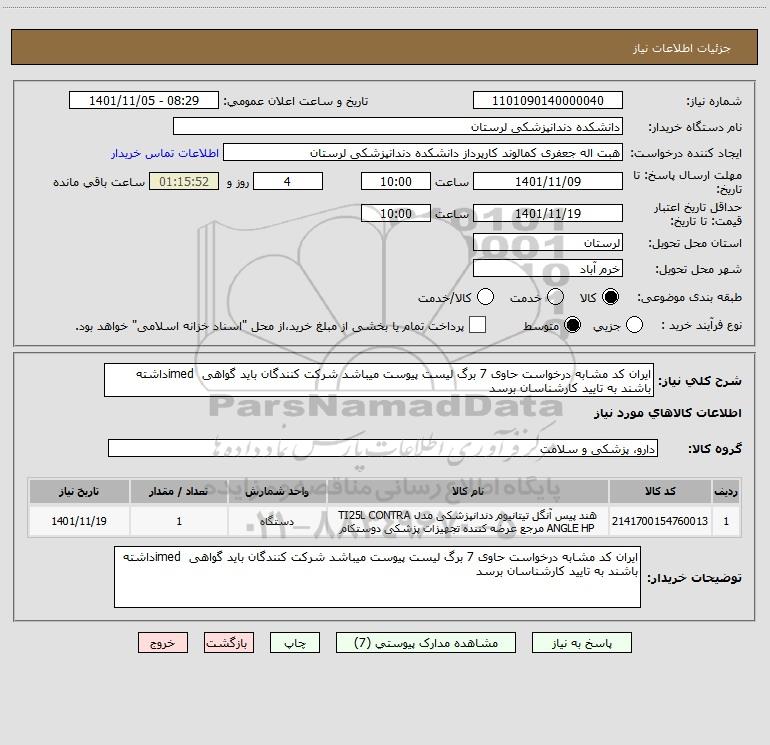This screenshot has height=745, width=770.
Task: Click the product name cell TI25L CONTRA
Action: tap(468, 521)
